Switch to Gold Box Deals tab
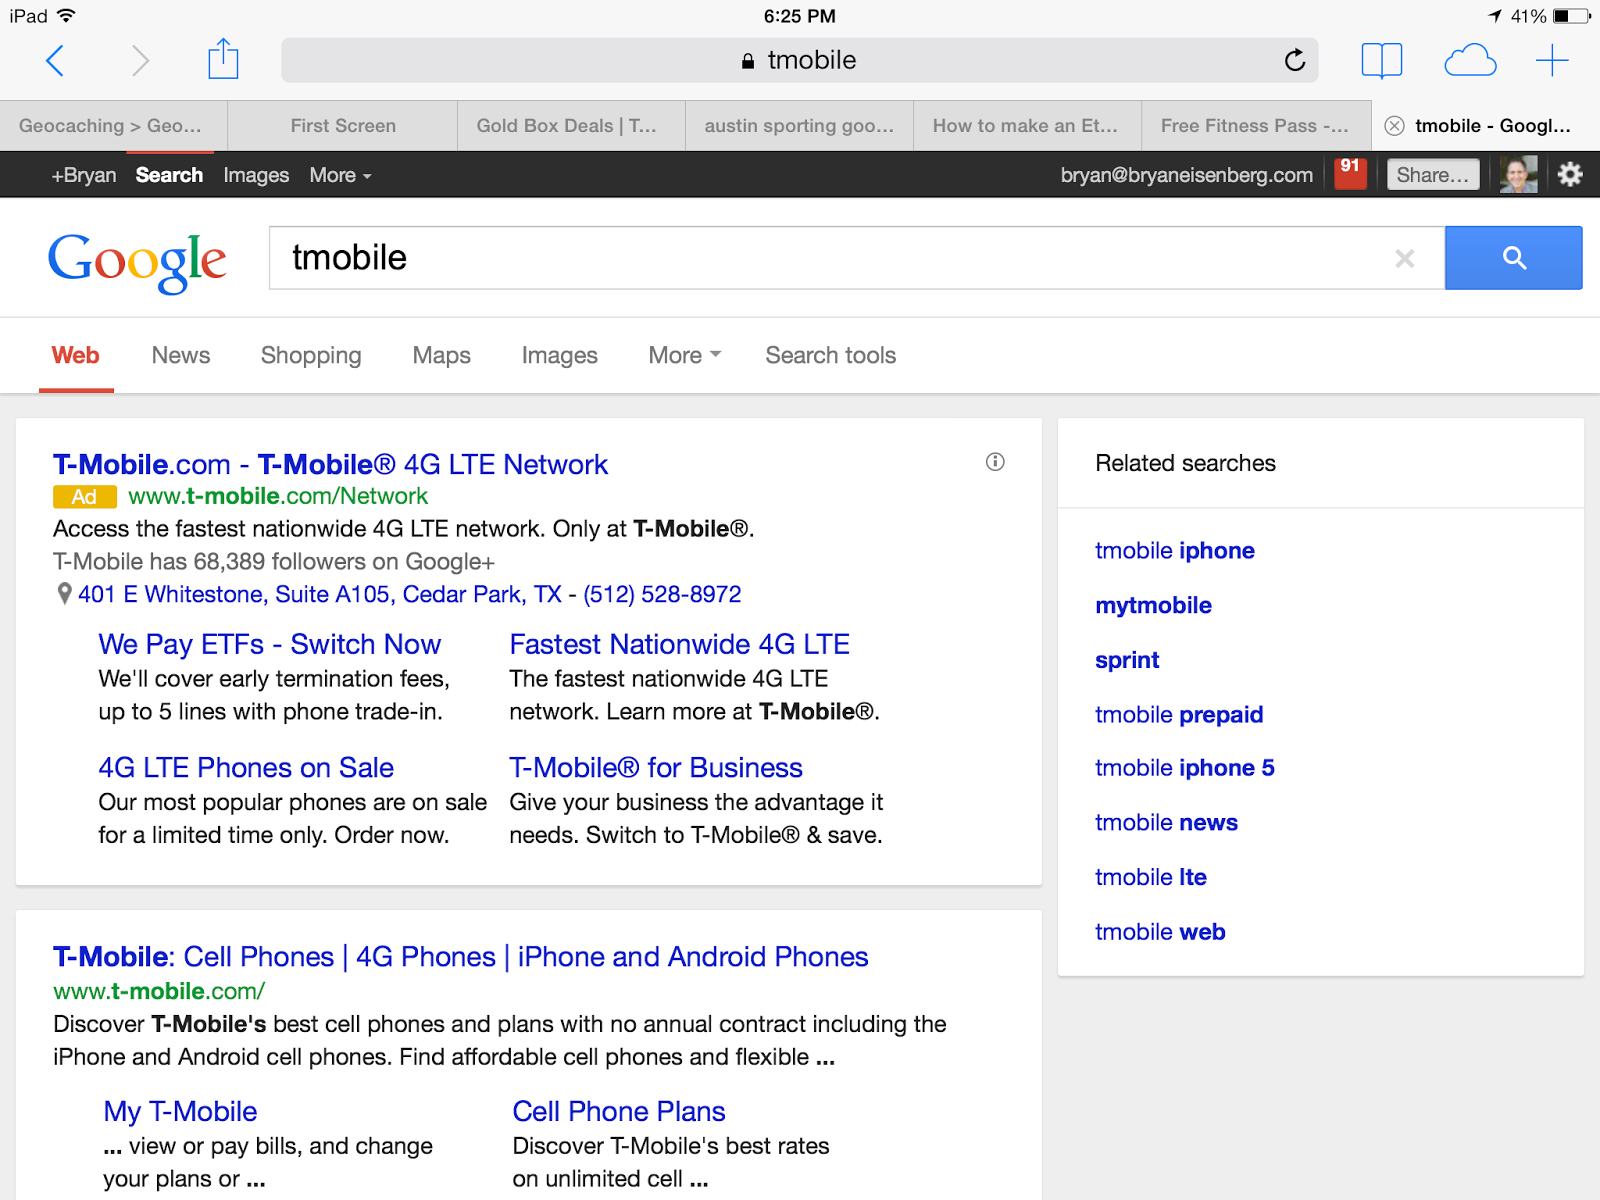This screenshot has height=1200, width=1600. click(x=571, y=126)
